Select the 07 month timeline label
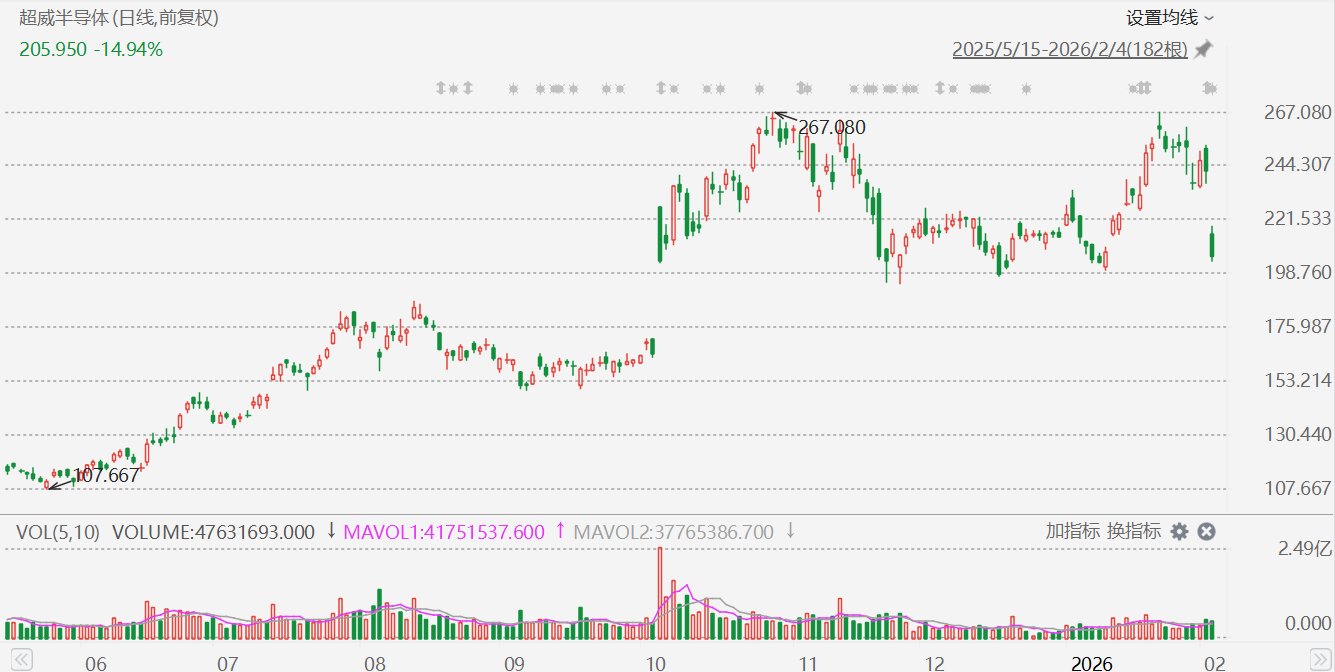The height and width of the screenshot is (672, 1335). (x=228, y=662)
